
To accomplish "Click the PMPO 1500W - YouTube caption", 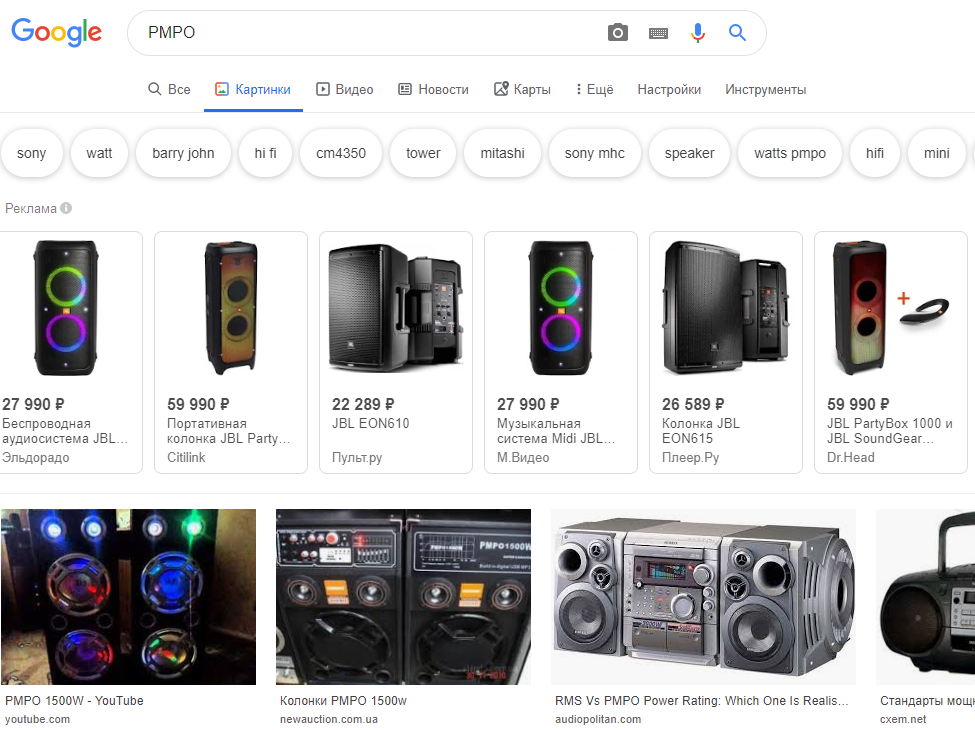I will [x=74, y=701].
